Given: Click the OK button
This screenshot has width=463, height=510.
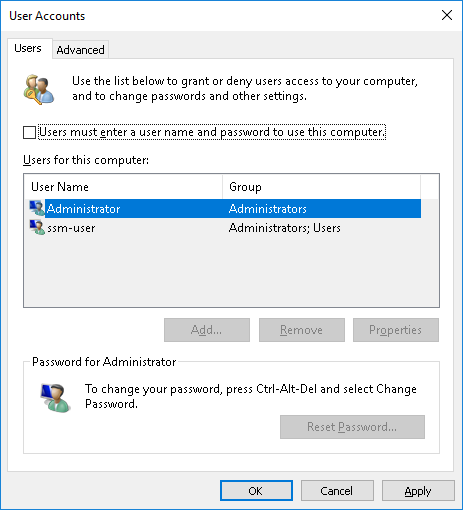Looking at the screenshot, I should [x=256, y=491].
